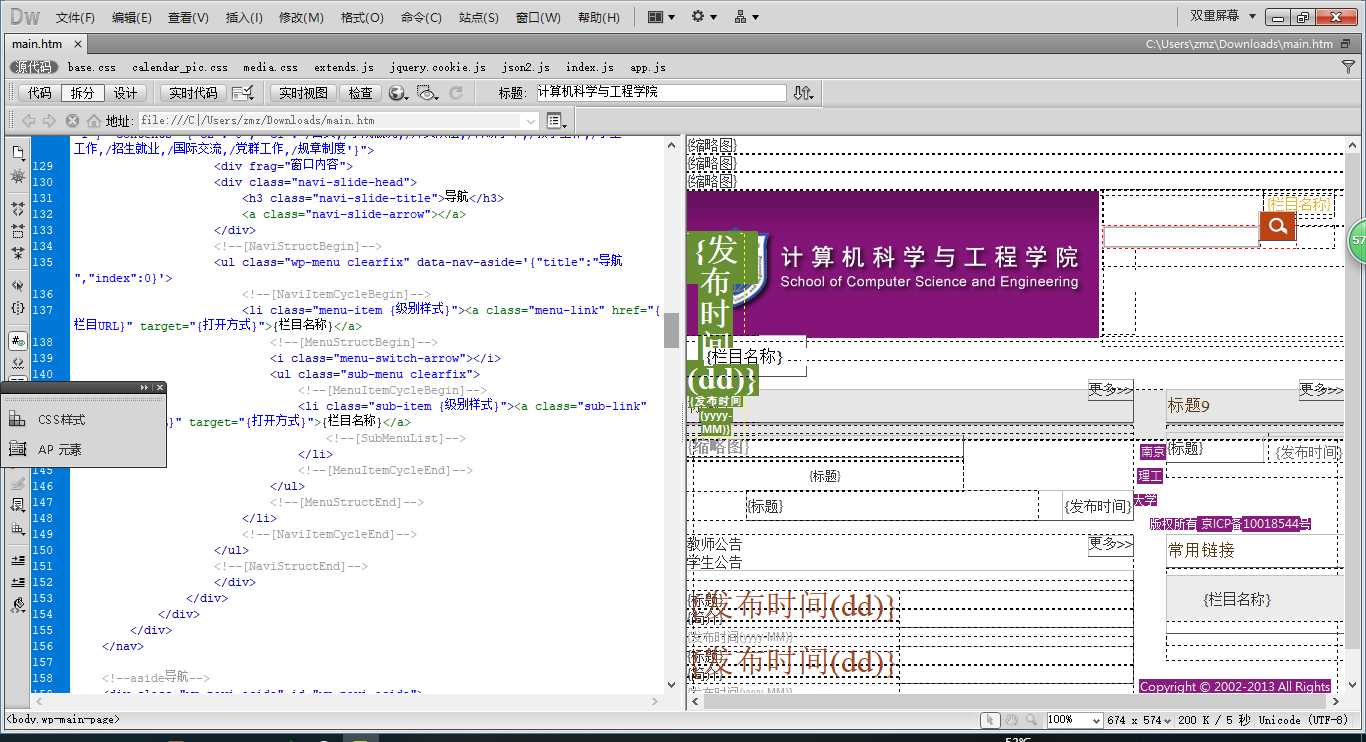Image resolution: width=1366 pixels, height=742 pixels.
Task: Click the code pane vertical scrollbar thumb
Action: (671, 330)
